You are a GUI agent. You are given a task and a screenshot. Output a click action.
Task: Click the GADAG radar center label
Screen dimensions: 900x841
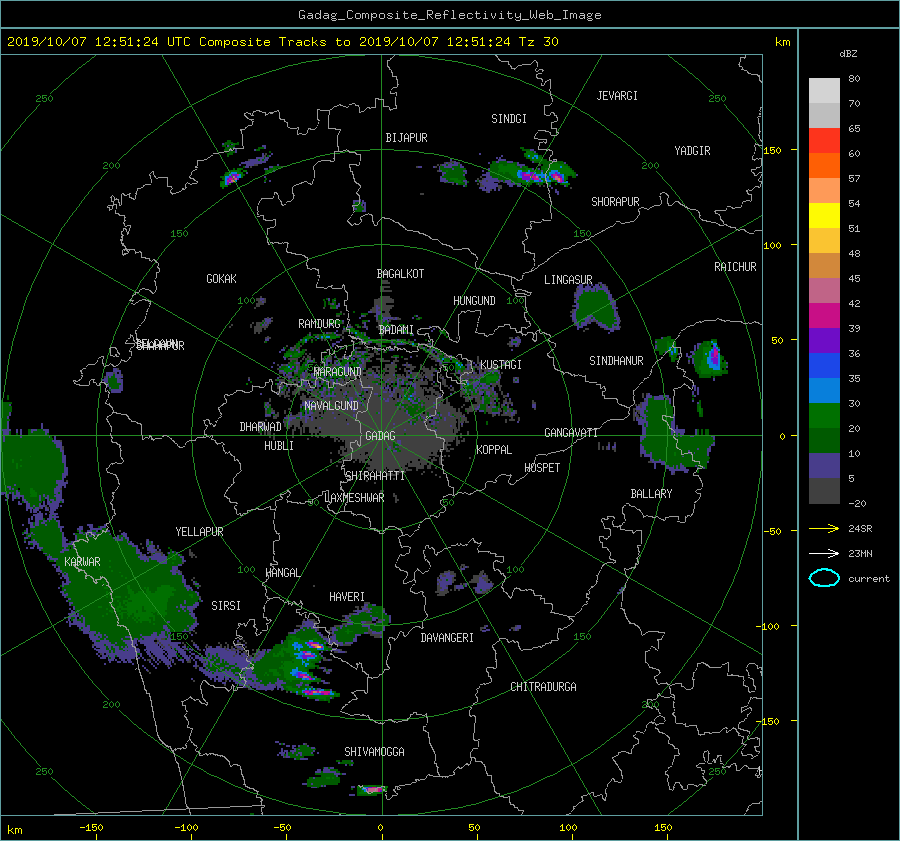pyautogui.click(x=380, y=436)
